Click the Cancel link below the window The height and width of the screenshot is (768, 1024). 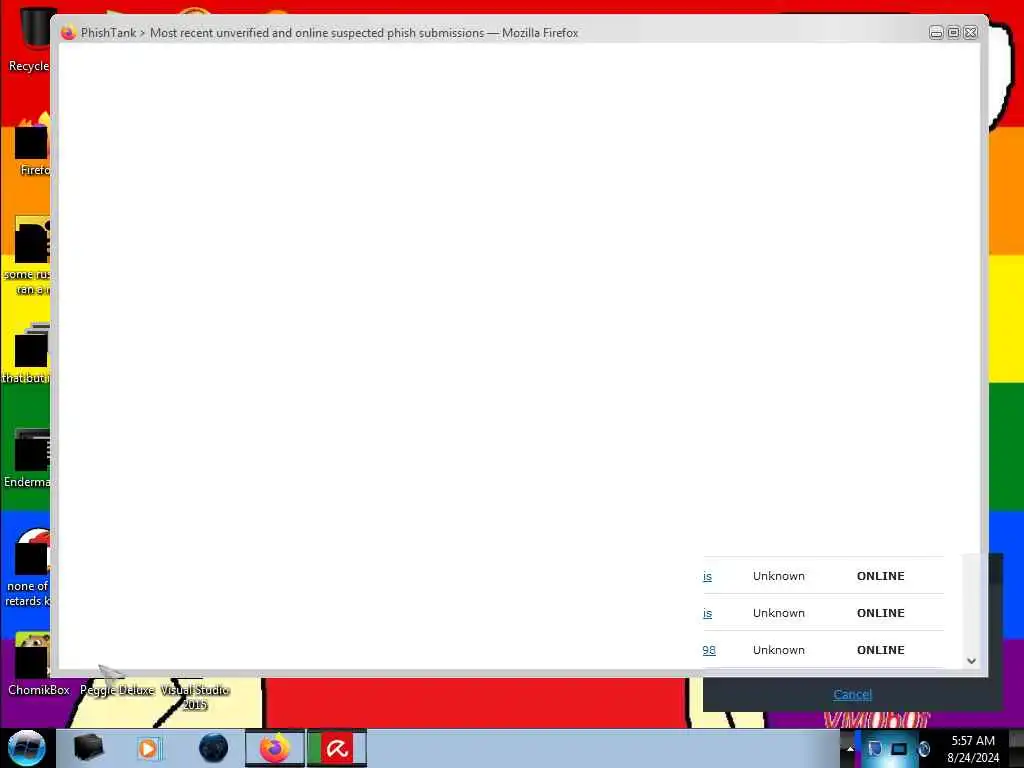[x=852, y=694]
